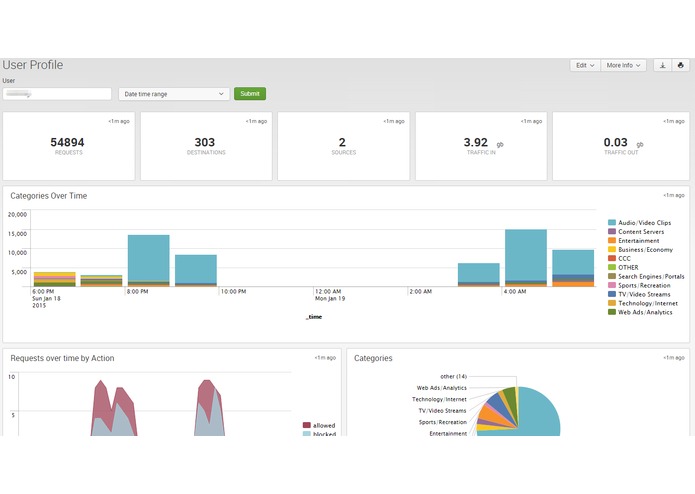This screenshot has width=695, height=494.
Task: Click the 54894 Requests panel
Action: point(69,146)
